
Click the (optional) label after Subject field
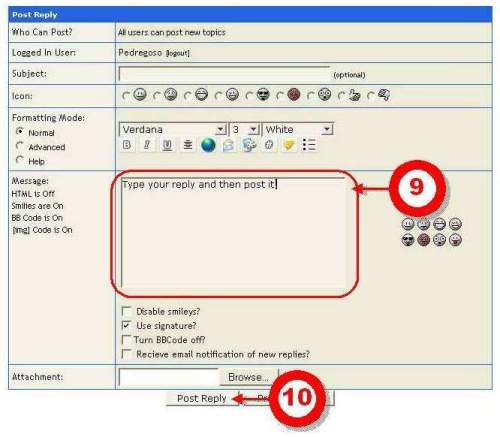(349, 75)
